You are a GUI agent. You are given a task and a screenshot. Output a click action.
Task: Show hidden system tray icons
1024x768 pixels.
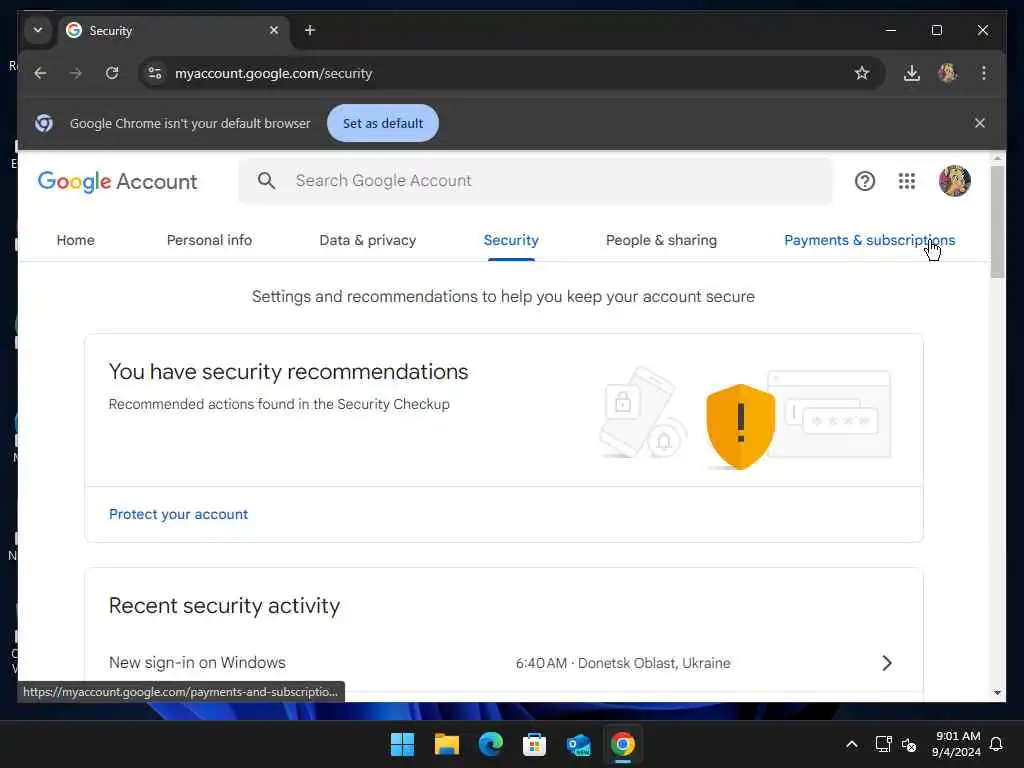click(x=852, y=744)
